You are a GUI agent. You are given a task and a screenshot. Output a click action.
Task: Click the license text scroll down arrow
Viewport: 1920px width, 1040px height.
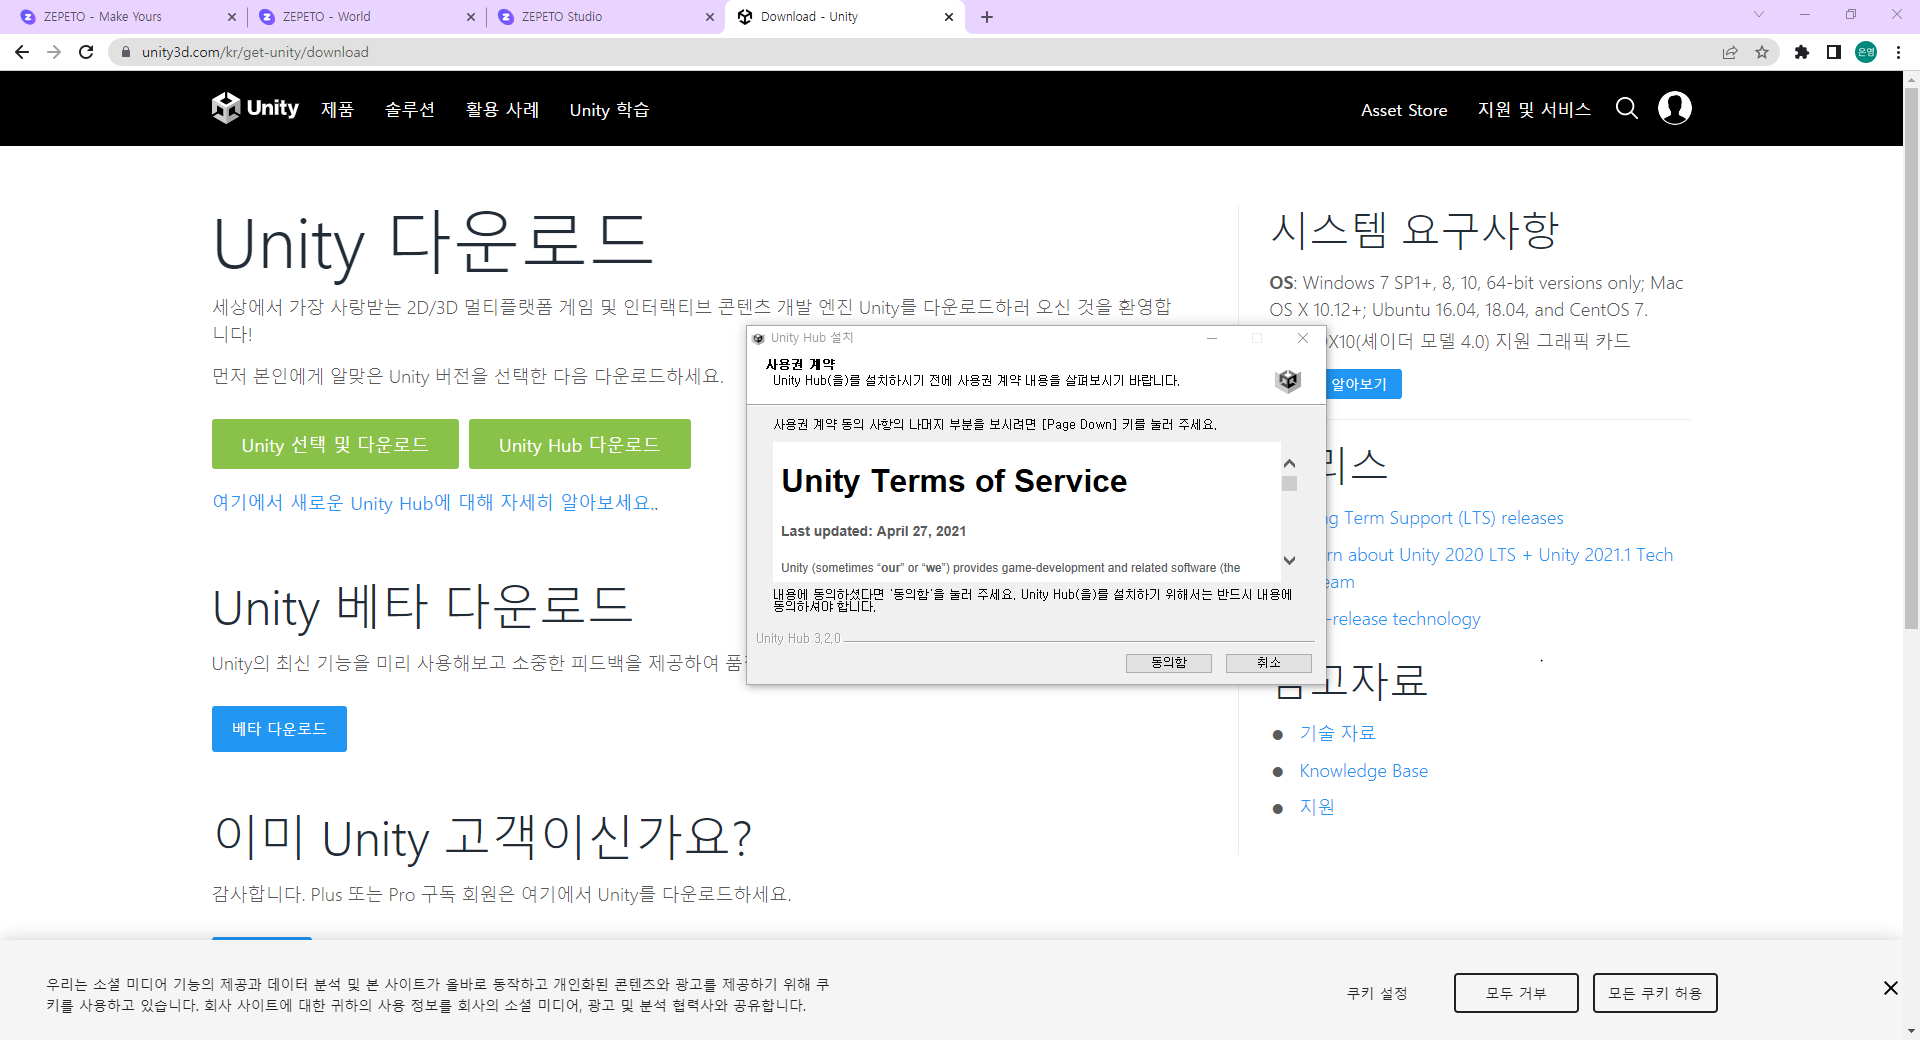click(1289, 561)
